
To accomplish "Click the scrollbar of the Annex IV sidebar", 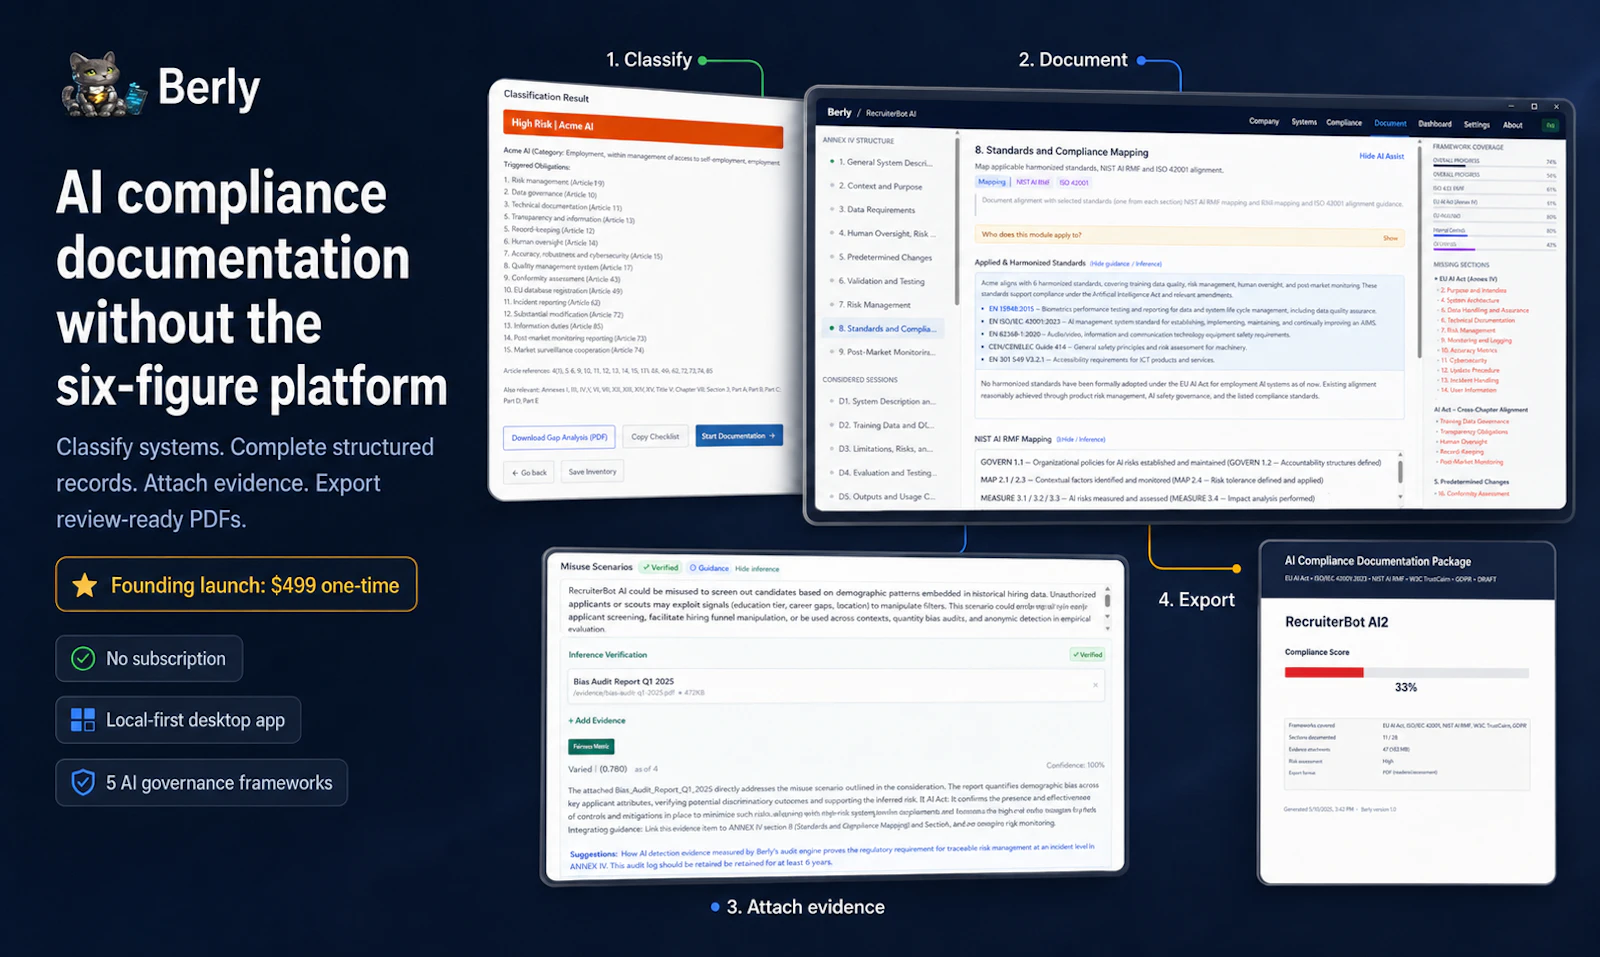I will coord(958,220).
